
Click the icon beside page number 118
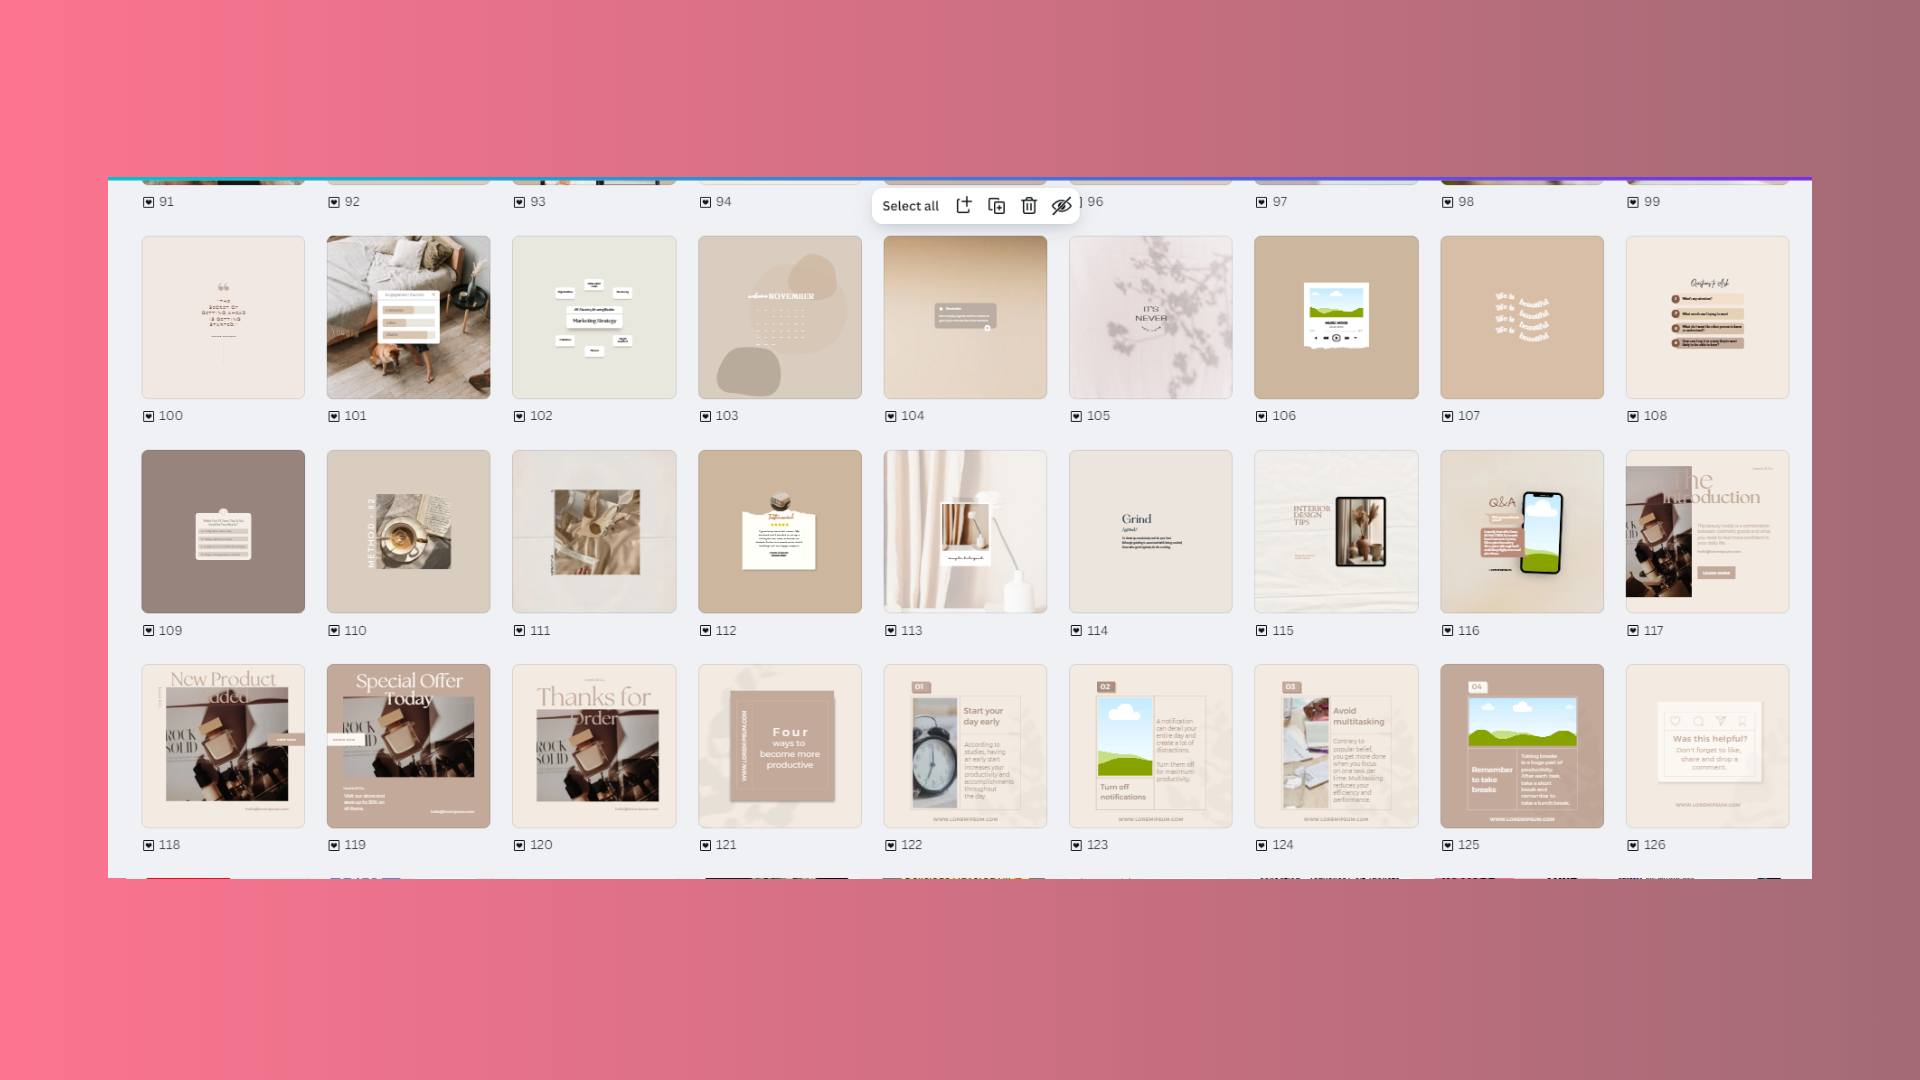click(148, 845)
